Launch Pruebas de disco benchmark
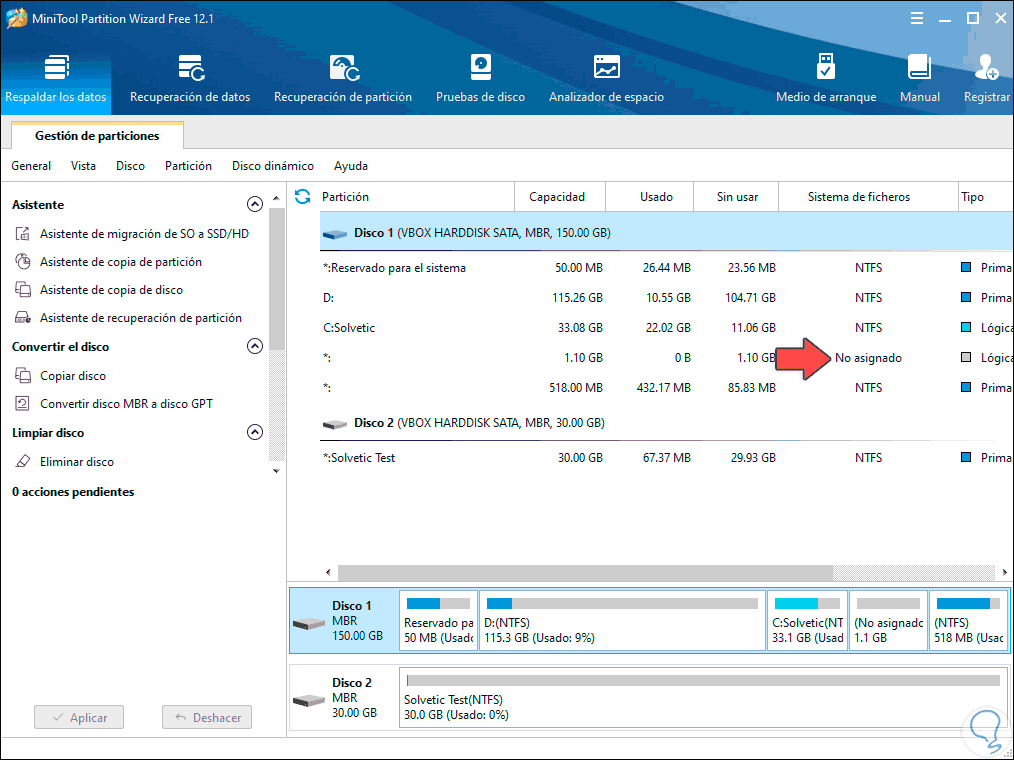The image size is (1014, 760). click(x=480, y=68)
